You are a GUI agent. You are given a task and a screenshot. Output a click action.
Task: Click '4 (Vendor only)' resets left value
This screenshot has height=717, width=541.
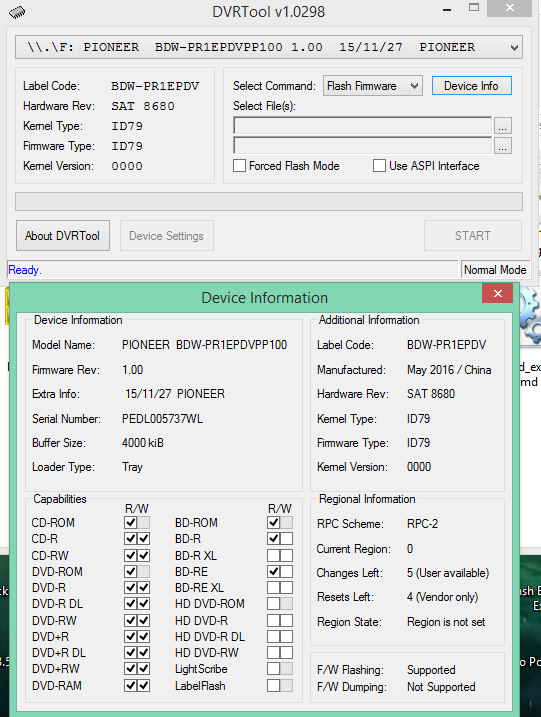click(442, 597)
